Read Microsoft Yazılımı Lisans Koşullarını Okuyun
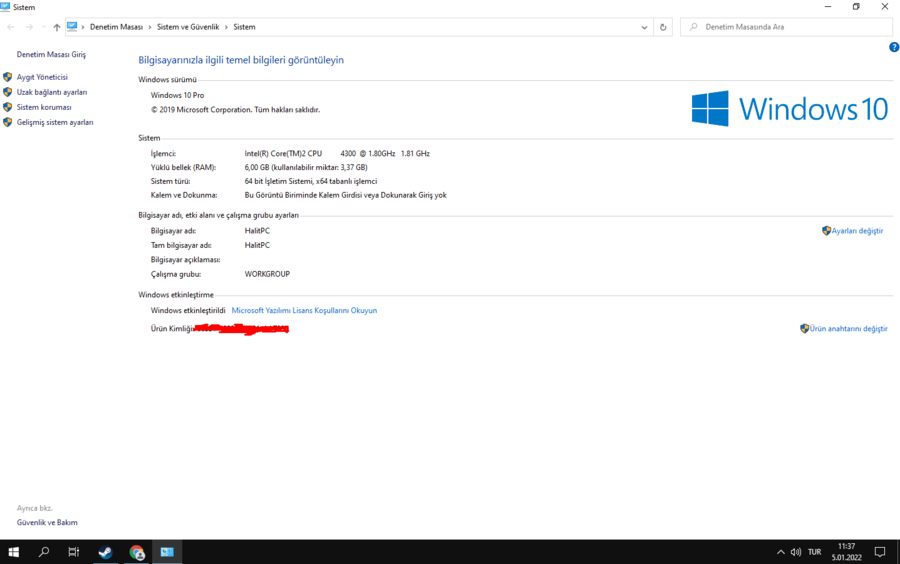The image size is (900, 564). click(x=304, y=310)
